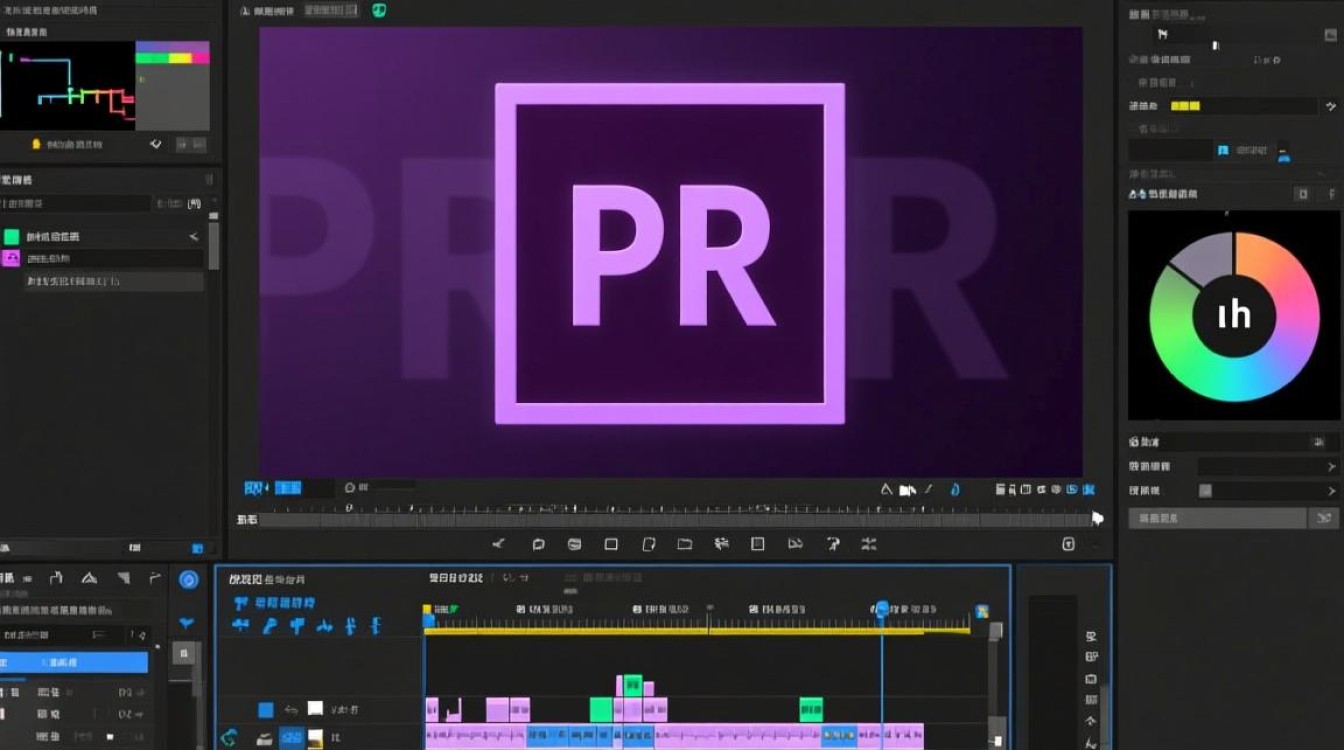Toggle the white box on the upper track header
The width and height of the screenshot is (1344, 750).
pos(315,709)
